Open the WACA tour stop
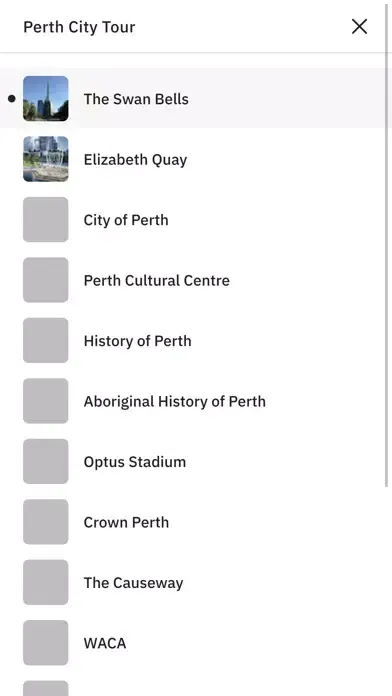 tap(194, 643)
